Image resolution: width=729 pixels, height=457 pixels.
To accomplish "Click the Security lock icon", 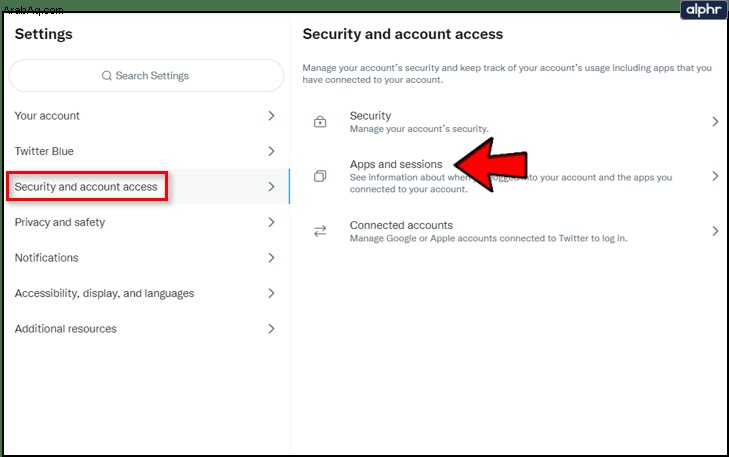I will tap(320, 122).
